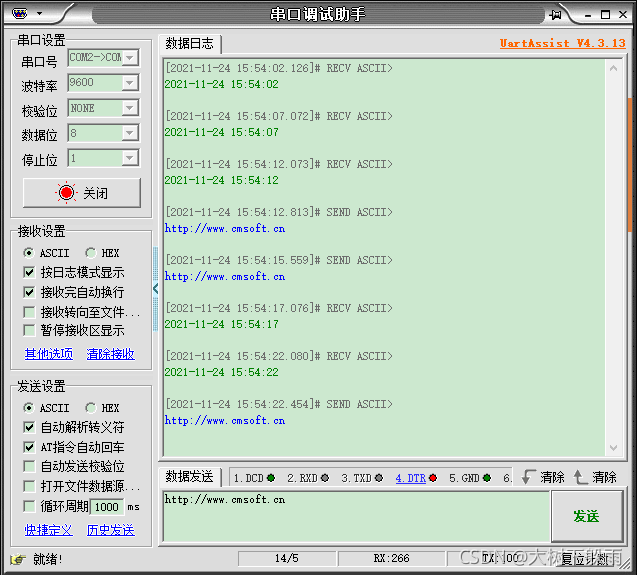Image resolution: width=637 pixels, height=575 pixels.
Task: Click the 关闭 close port button
Action: tap(82, 193)
